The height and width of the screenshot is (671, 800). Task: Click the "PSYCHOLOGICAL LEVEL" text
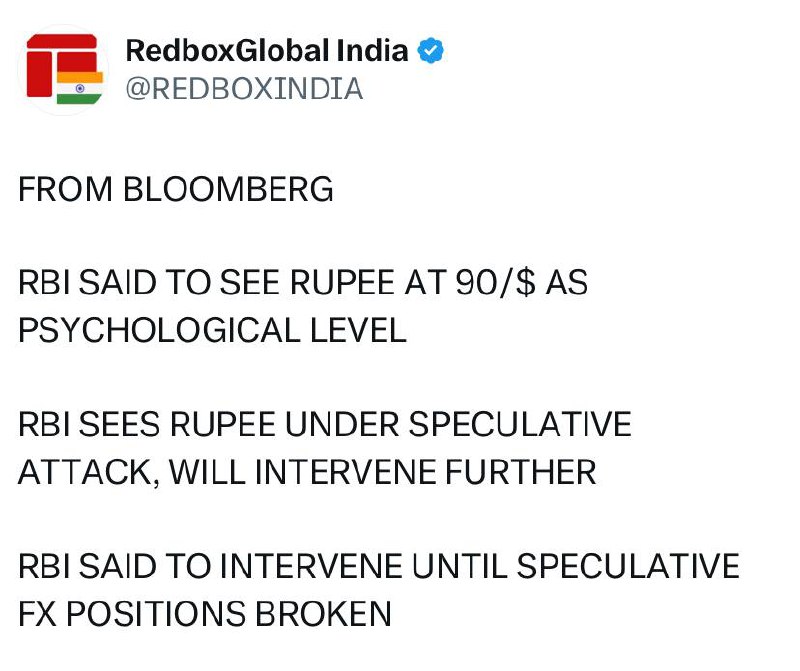212,330
